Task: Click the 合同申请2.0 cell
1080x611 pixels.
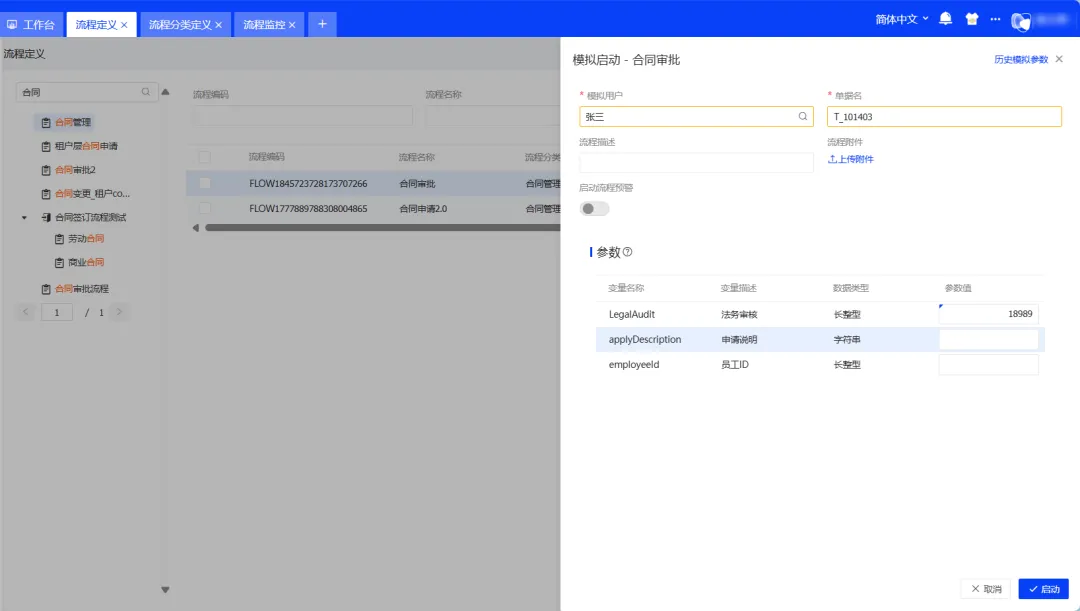Action: pos(423,209)
